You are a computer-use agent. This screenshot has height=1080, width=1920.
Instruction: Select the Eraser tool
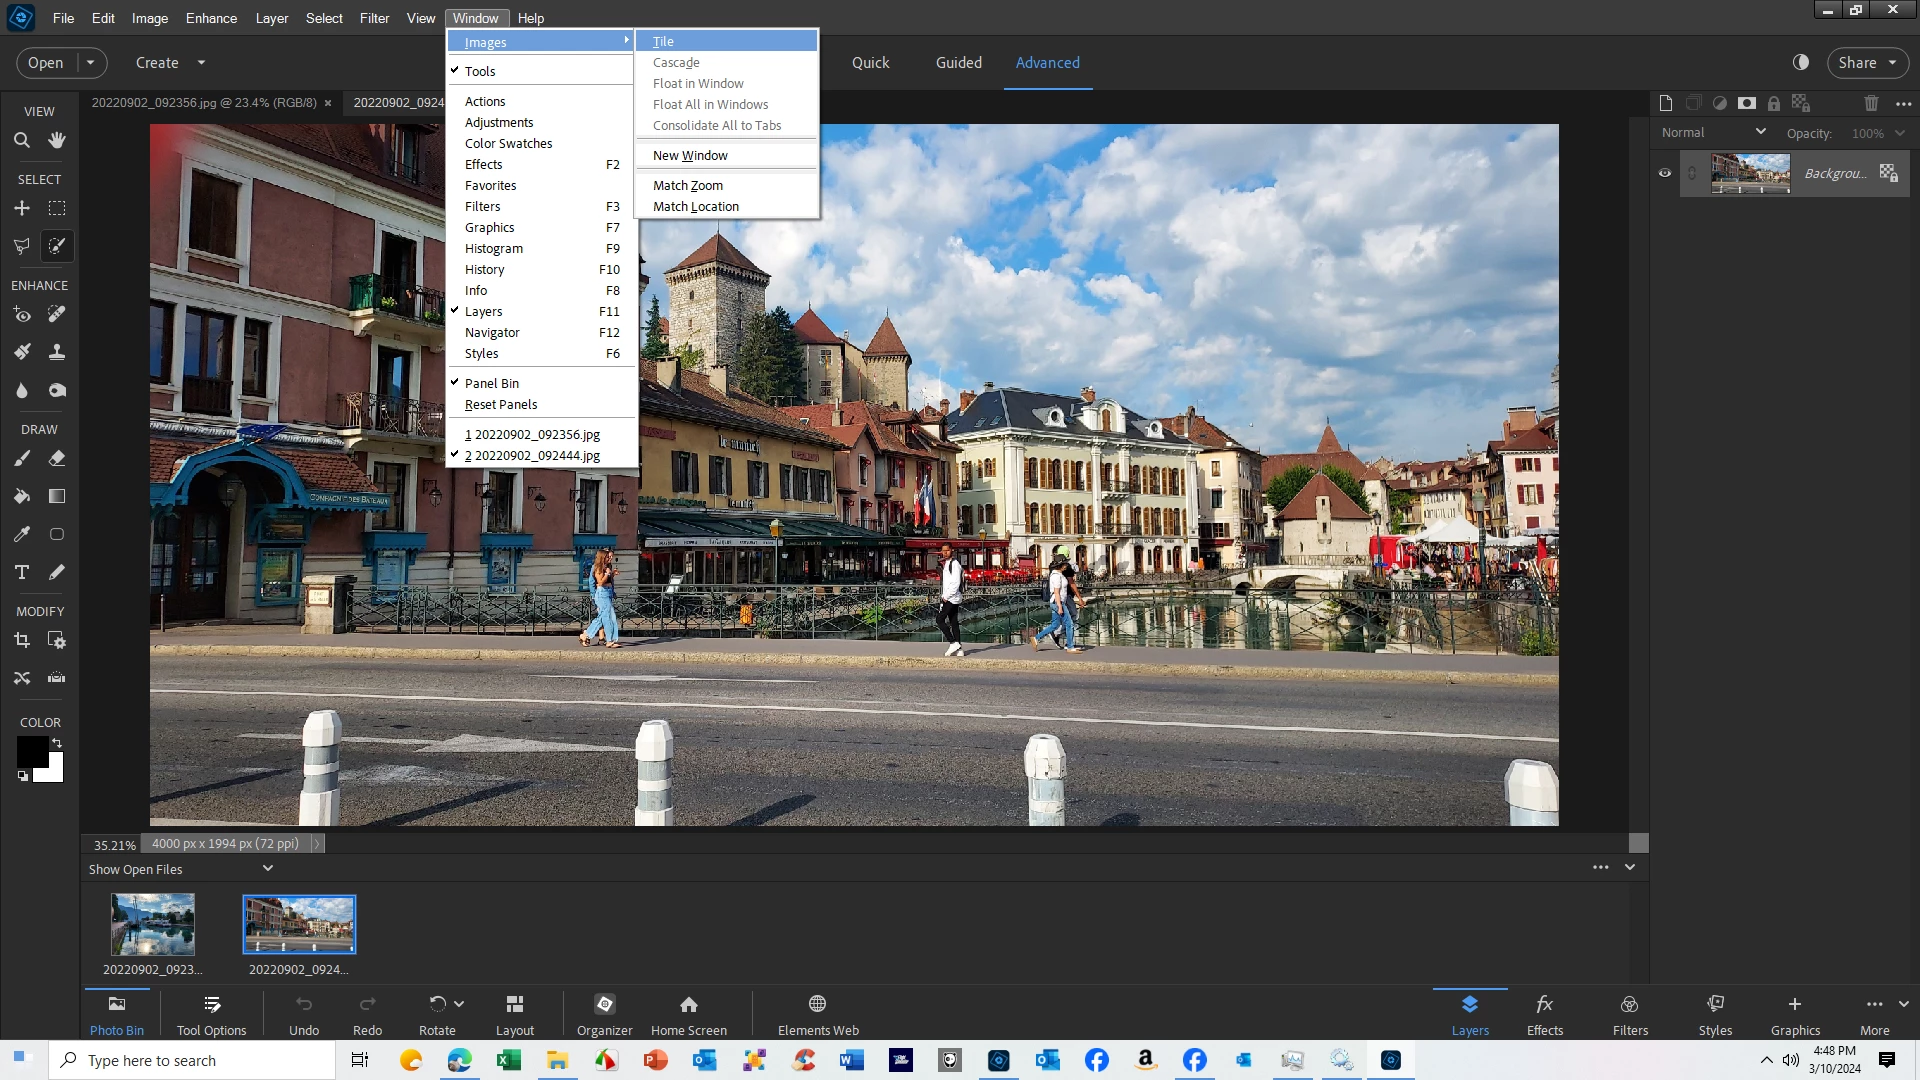tap(57, 458)
